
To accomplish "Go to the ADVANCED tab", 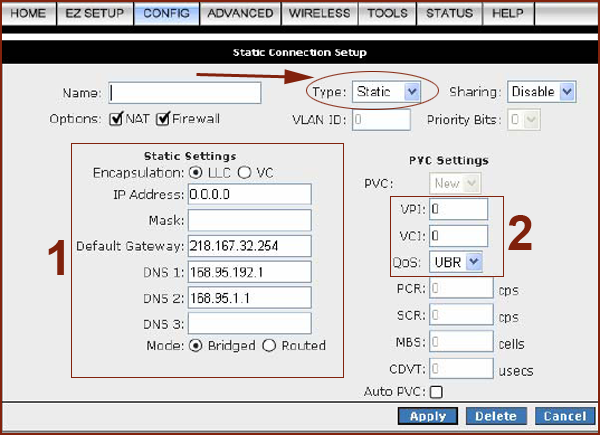I will [x=240, y=14].
